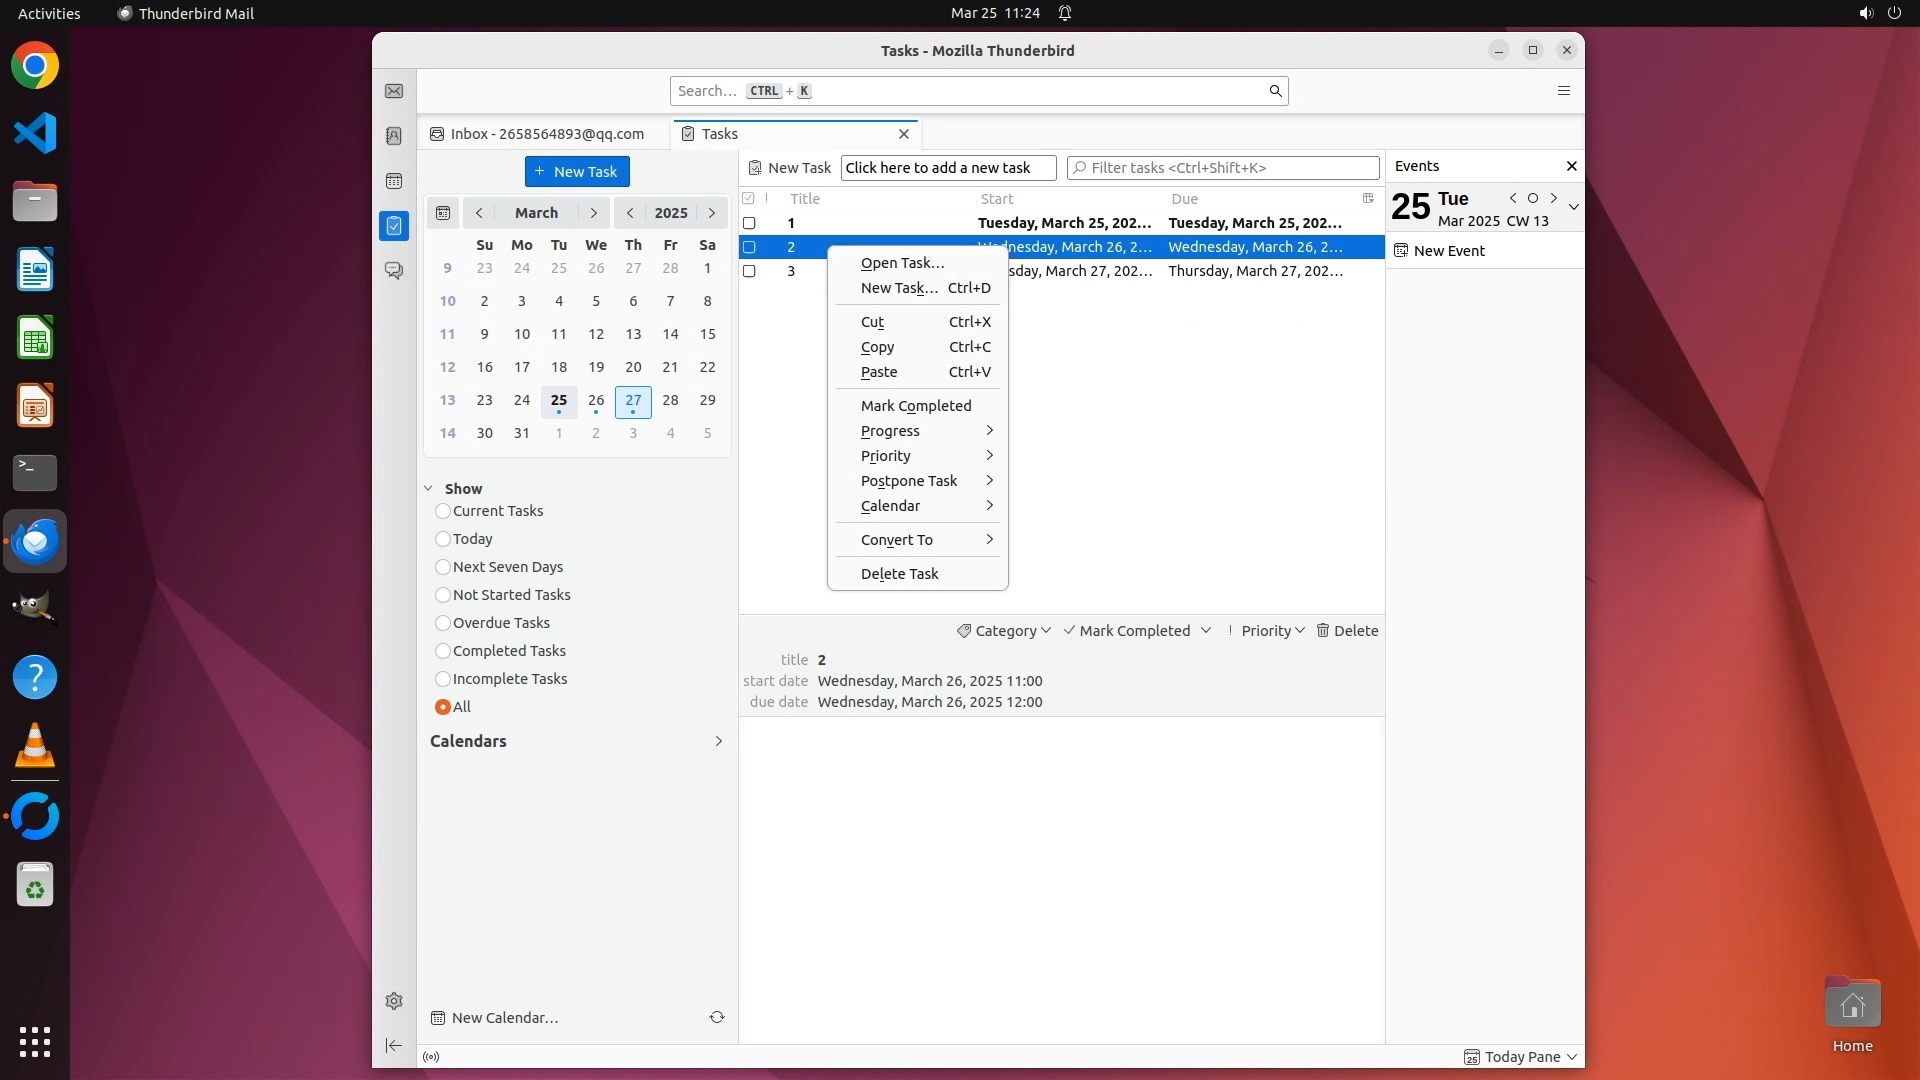
Task: Choose Mark Completed in context menu
Action: (915, 406)
